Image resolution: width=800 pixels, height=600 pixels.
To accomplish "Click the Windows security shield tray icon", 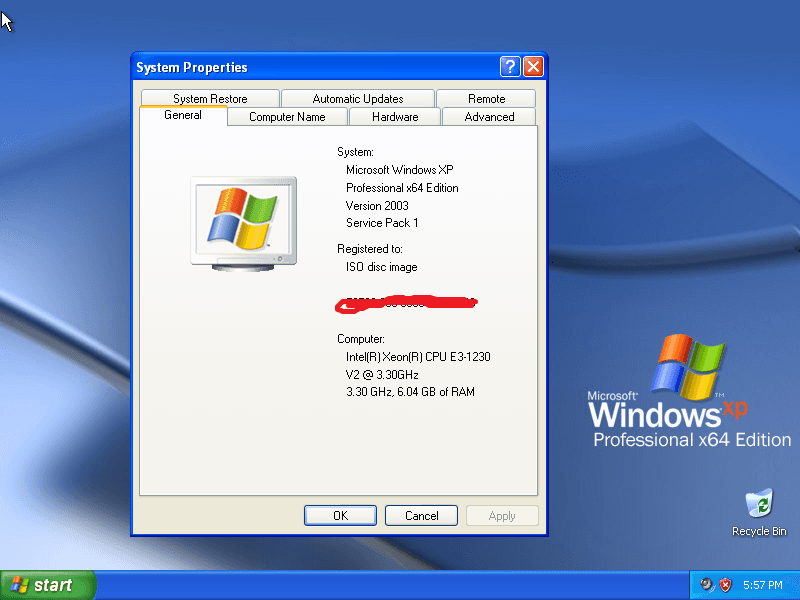I will point(726,585).
